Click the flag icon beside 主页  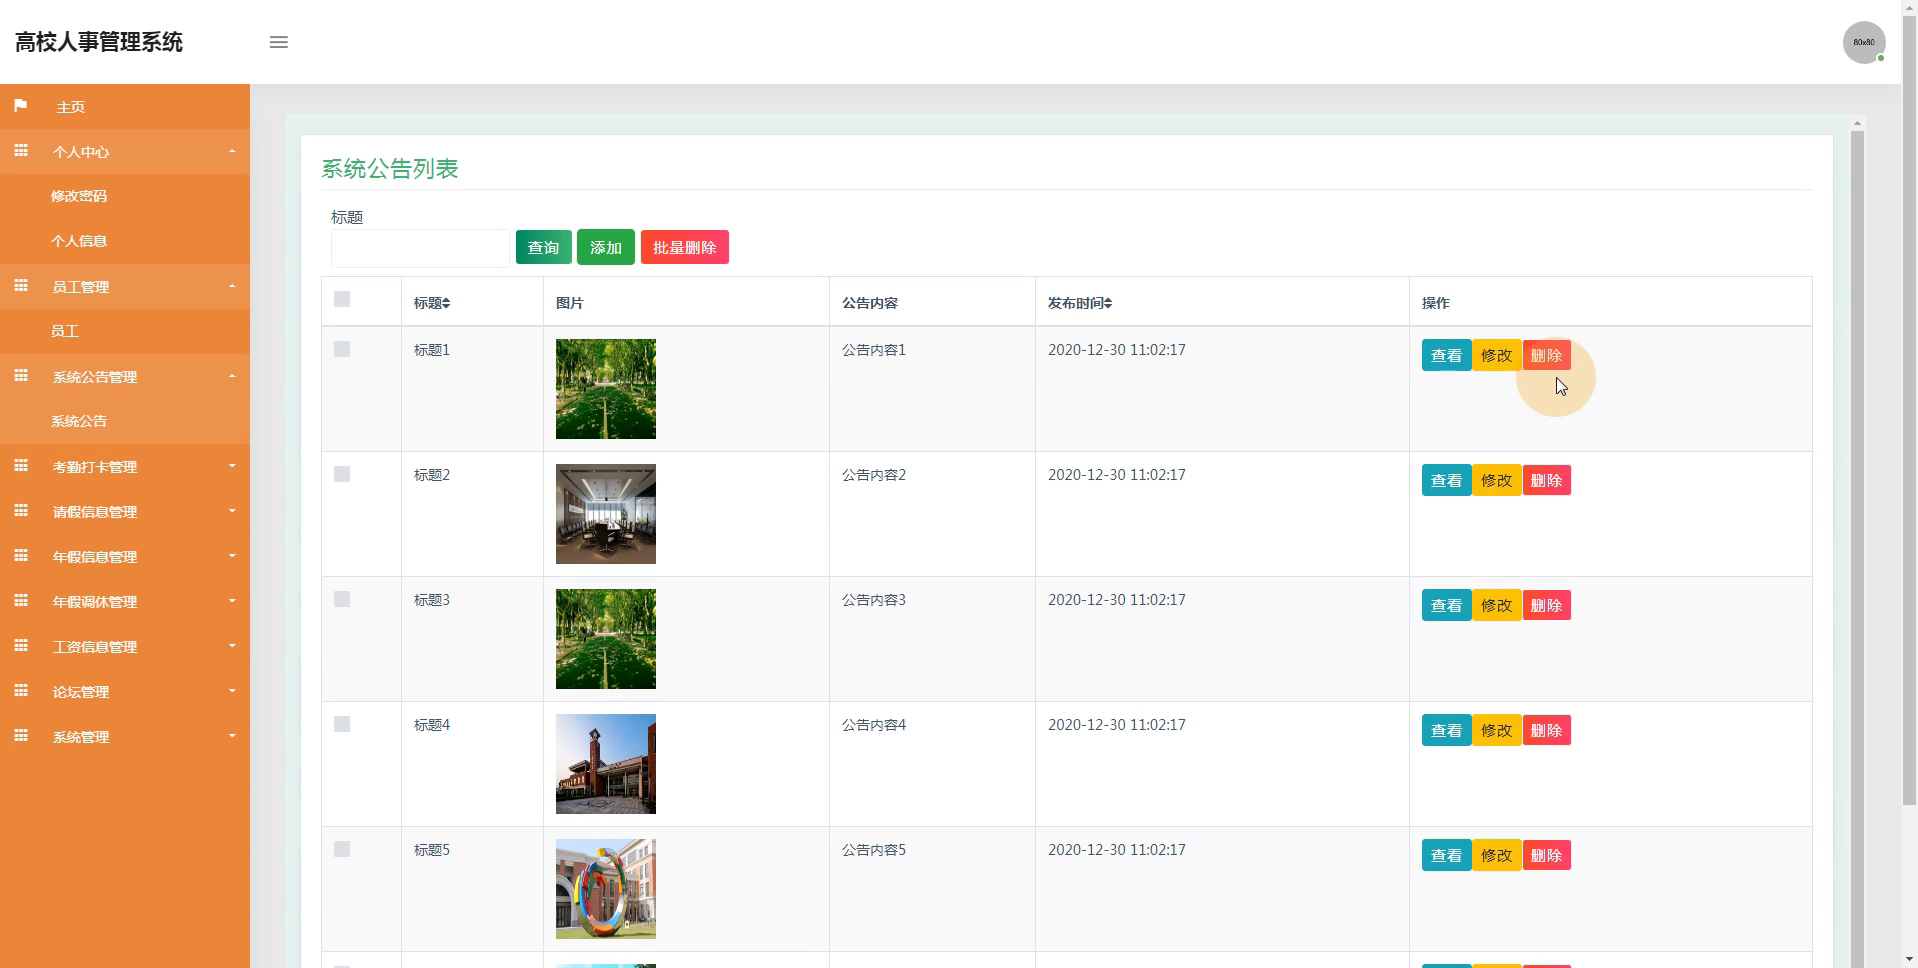[20, 106]
